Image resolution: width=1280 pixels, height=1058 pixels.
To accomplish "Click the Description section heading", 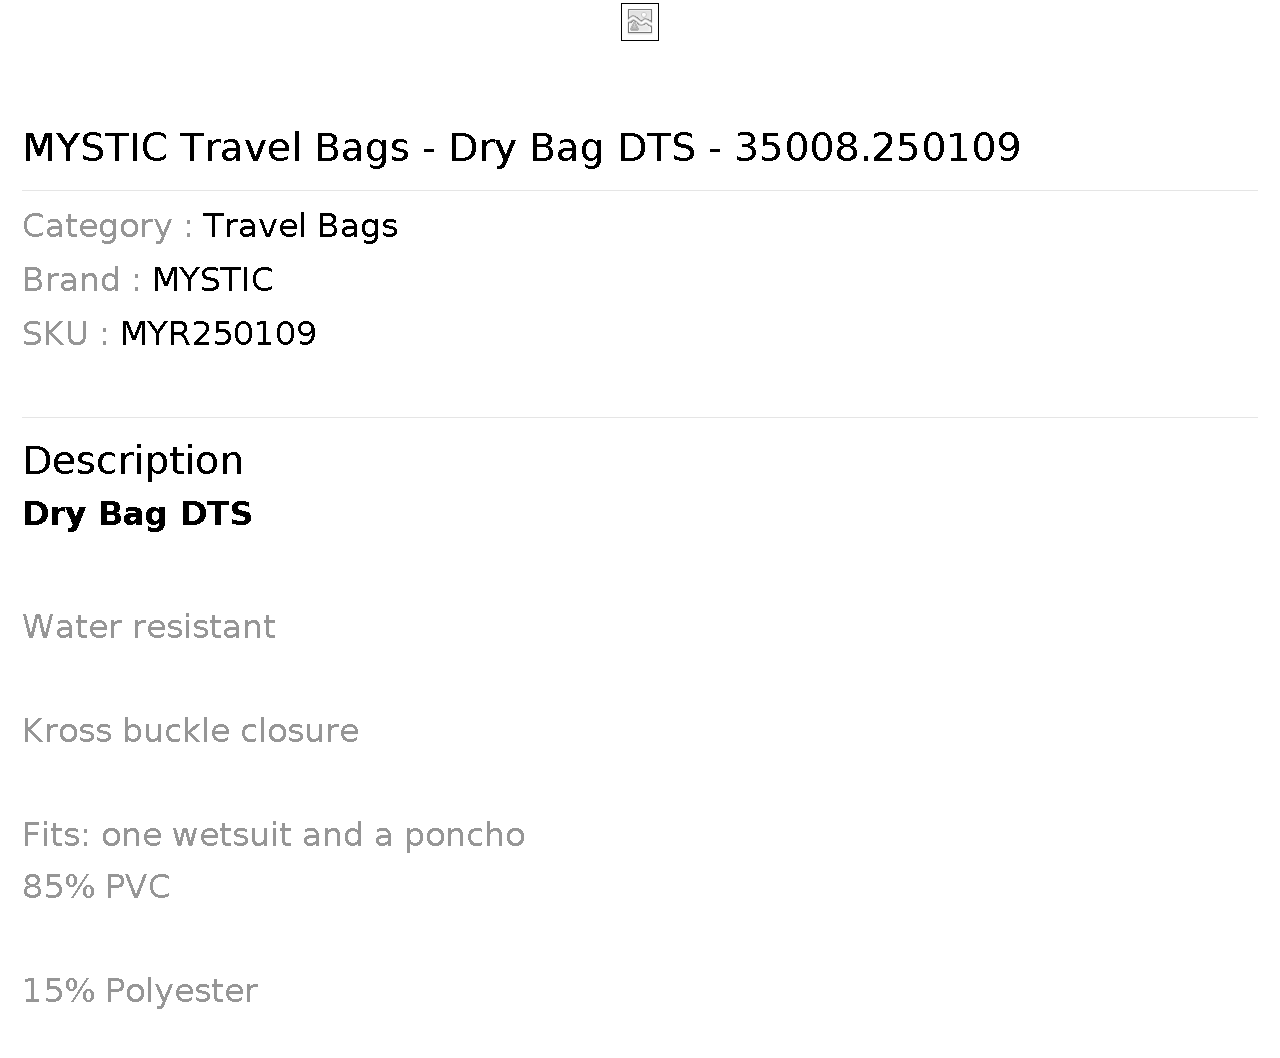I will click(133, 460).
